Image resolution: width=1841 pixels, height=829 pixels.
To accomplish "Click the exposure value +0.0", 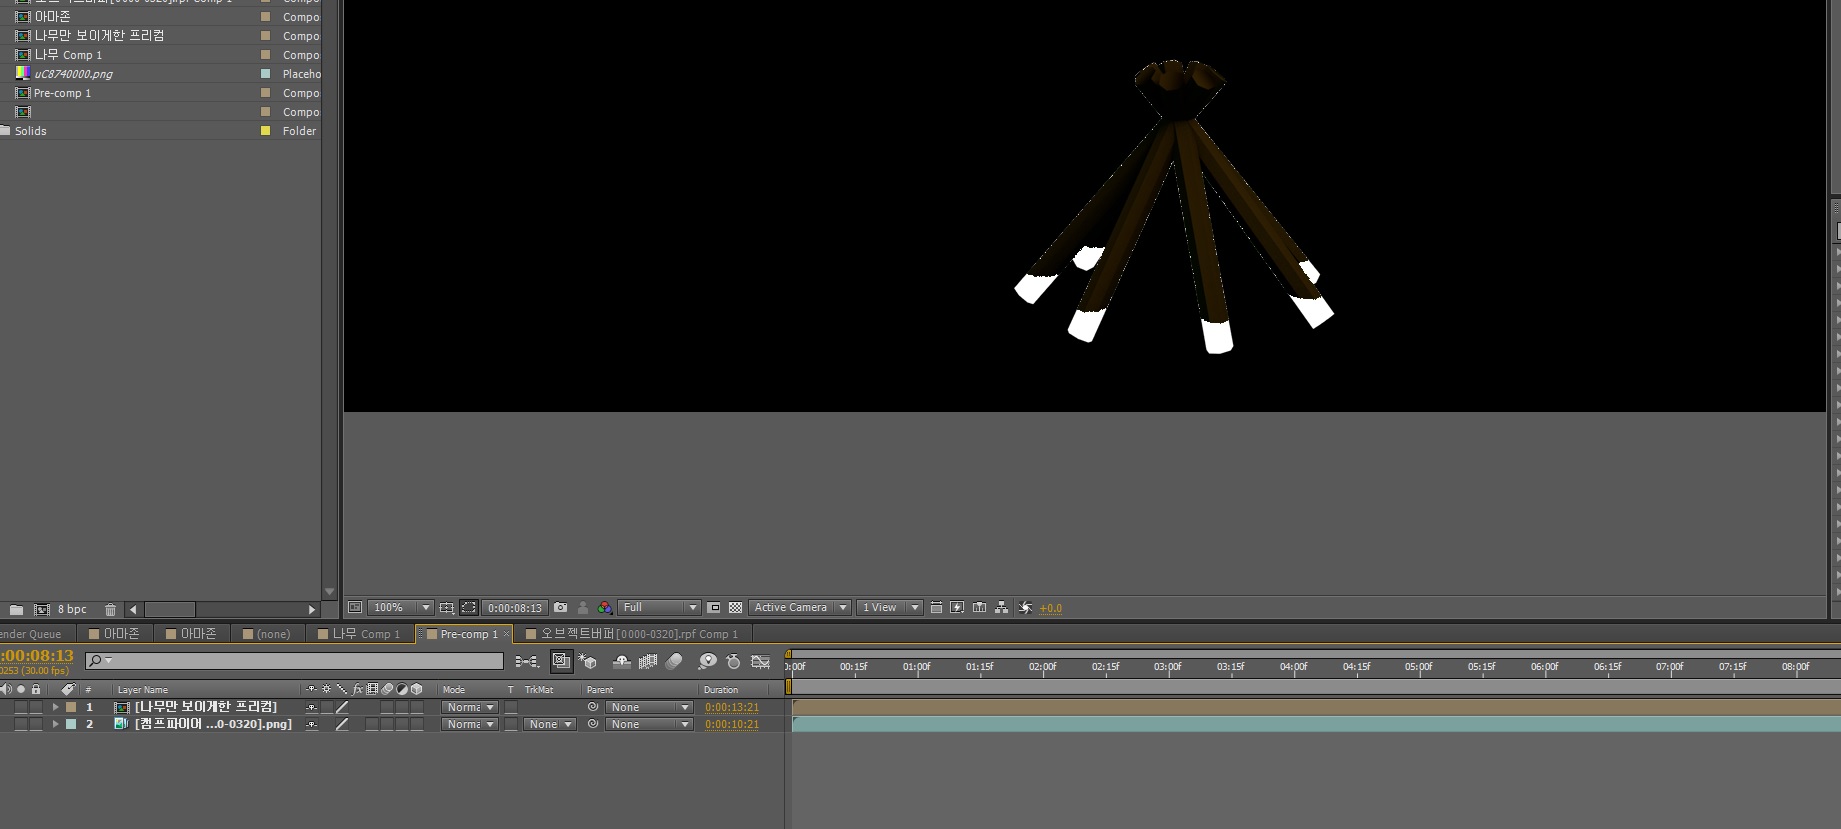I will point(1051,608).
